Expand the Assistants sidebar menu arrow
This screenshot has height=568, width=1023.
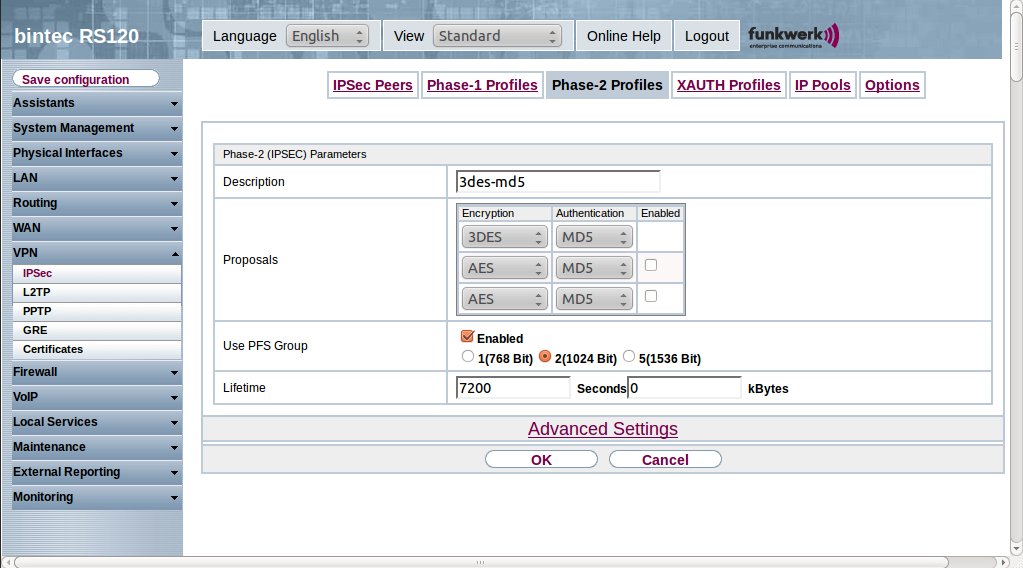[x=174, y=104]
